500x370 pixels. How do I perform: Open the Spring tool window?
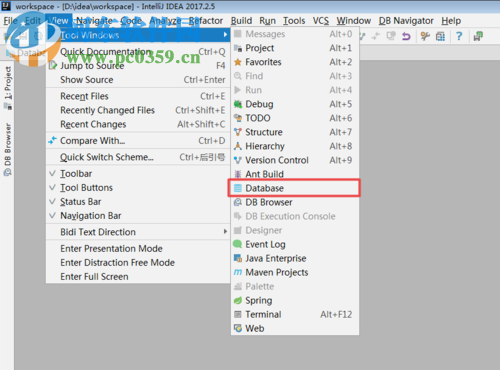(295, 300)
